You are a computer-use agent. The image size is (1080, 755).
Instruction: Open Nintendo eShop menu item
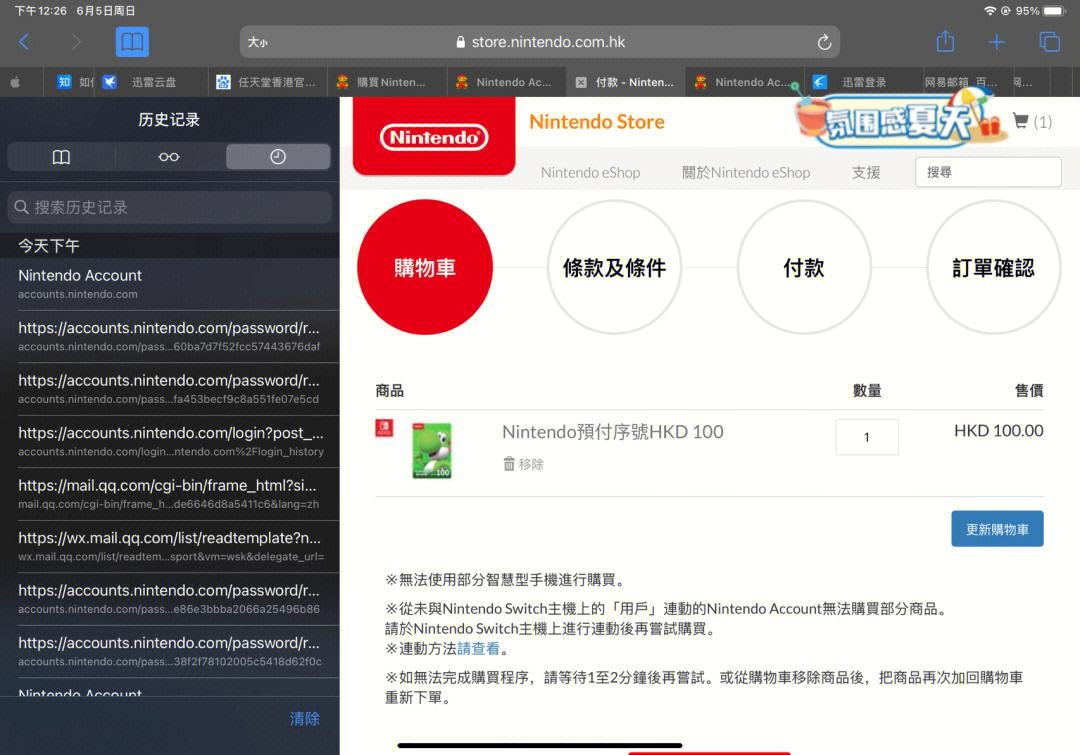point(590,172)
